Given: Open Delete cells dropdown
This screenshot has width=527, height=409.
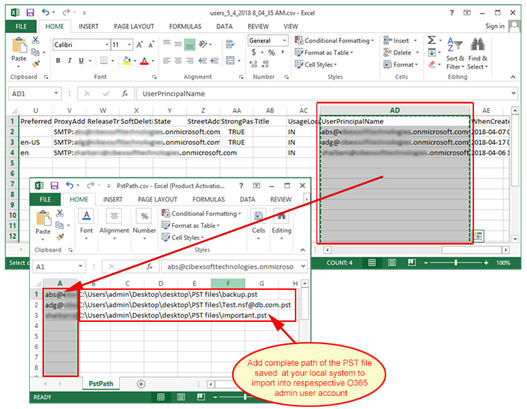Looking at the screenshot, I should (x=401, y=52).
